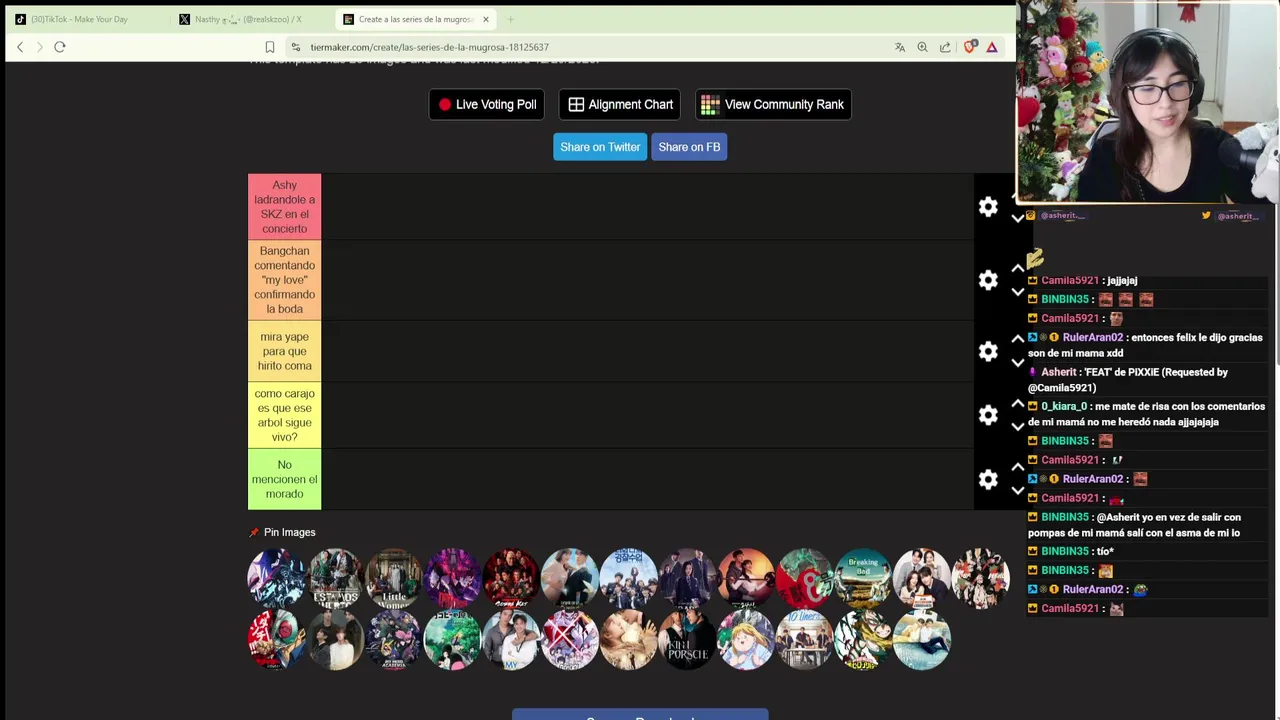Select the KinnPorsche thumbnail
The width and height of the screenshot is (1280, 720).
(687, 639)
